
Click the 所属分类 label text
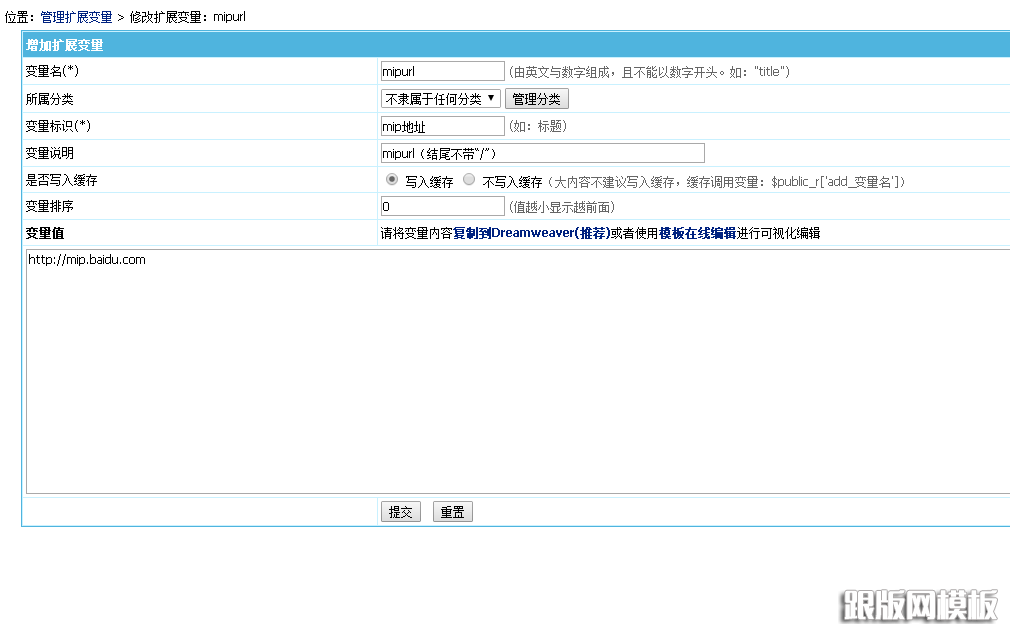50,99
